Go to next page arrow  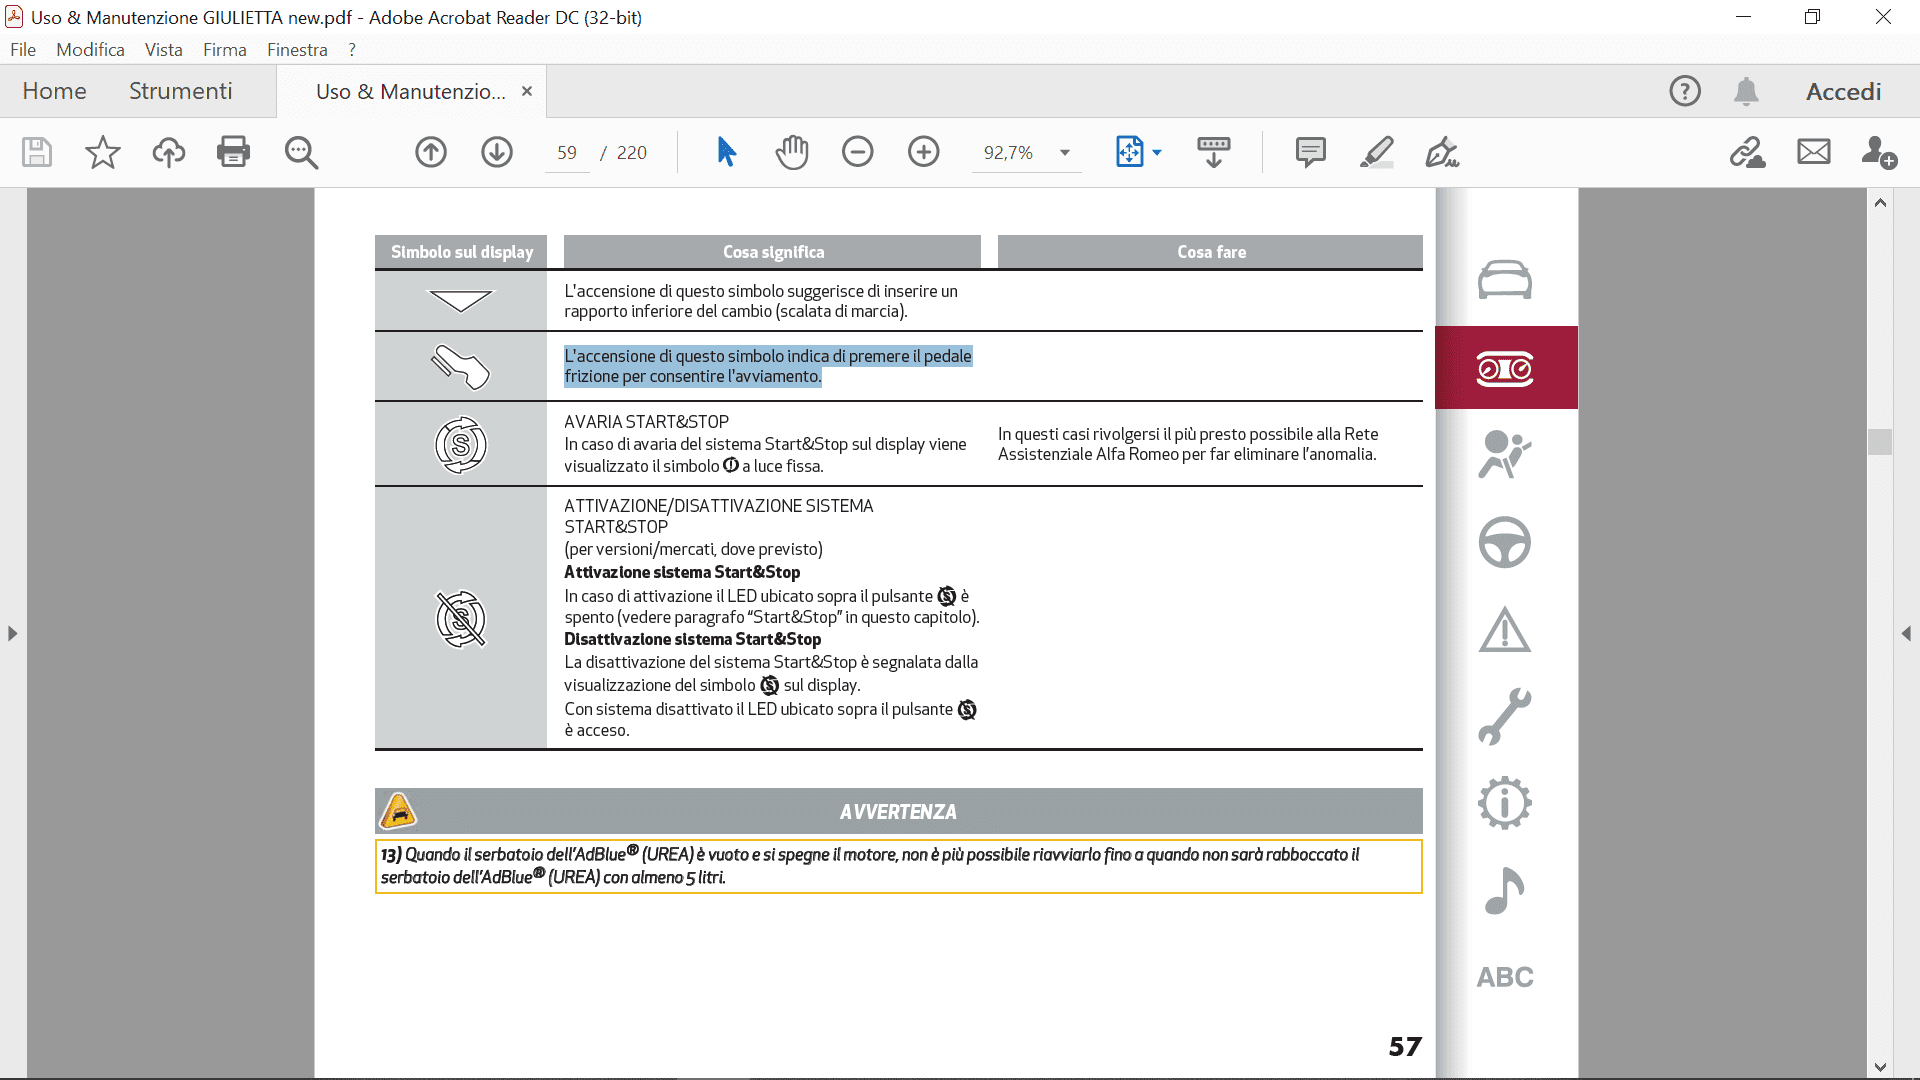pos(497,152)
